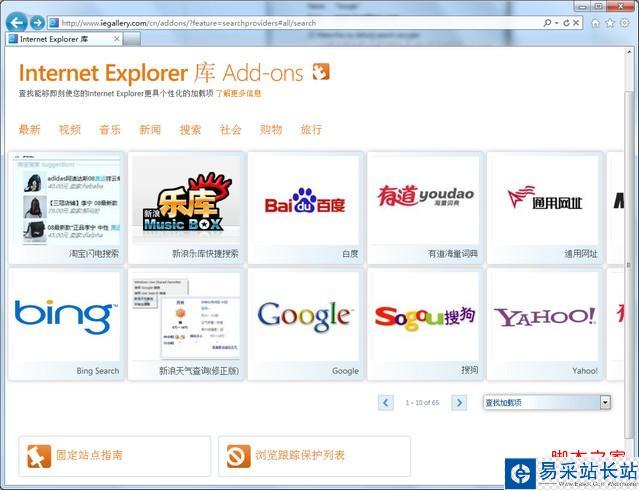Select the 社会 category
The height and width of the screenshot is (490, 639).
(231, 130)
